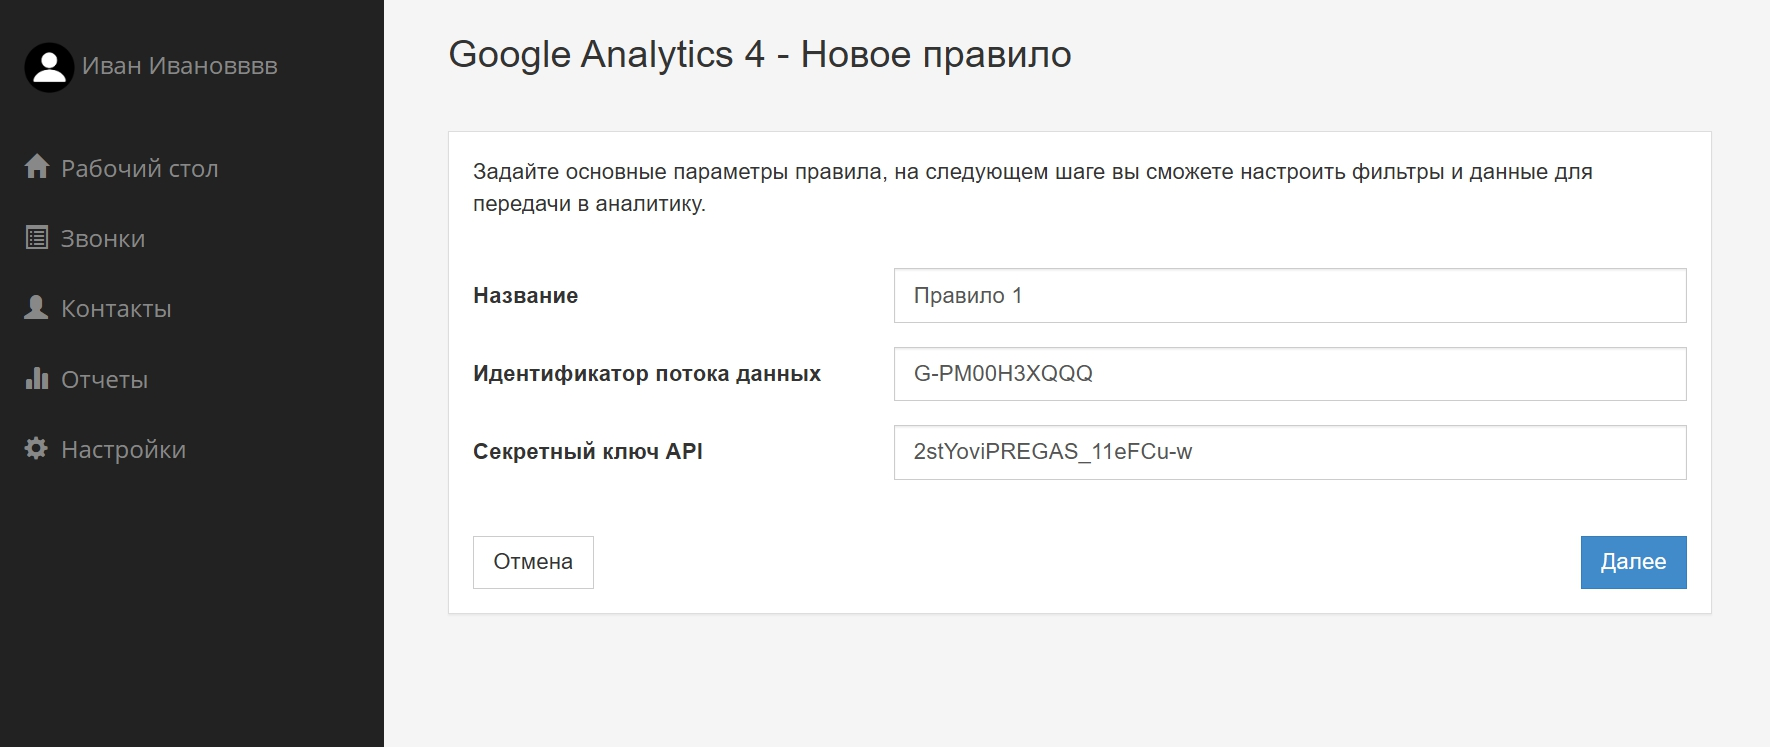
Task: Cancel with the Отмена button
Action: tap(533, 562)
